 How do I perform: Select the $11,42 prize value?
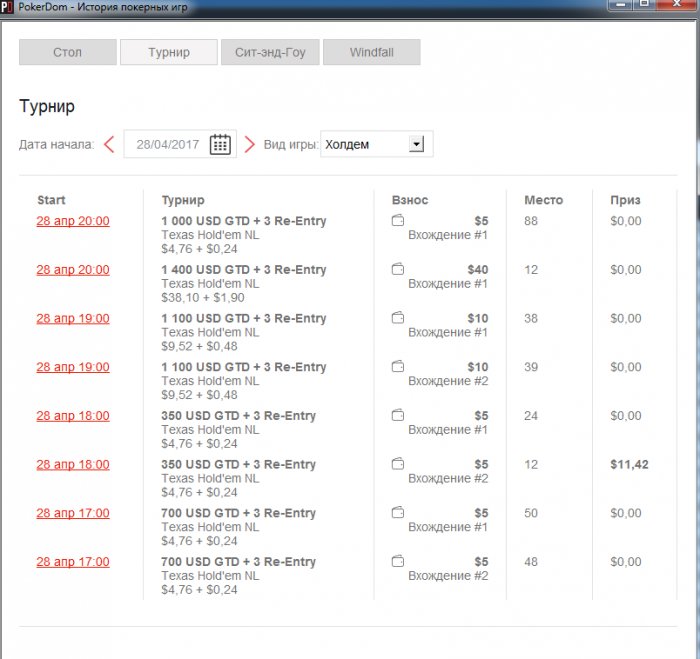coord(629,464)
